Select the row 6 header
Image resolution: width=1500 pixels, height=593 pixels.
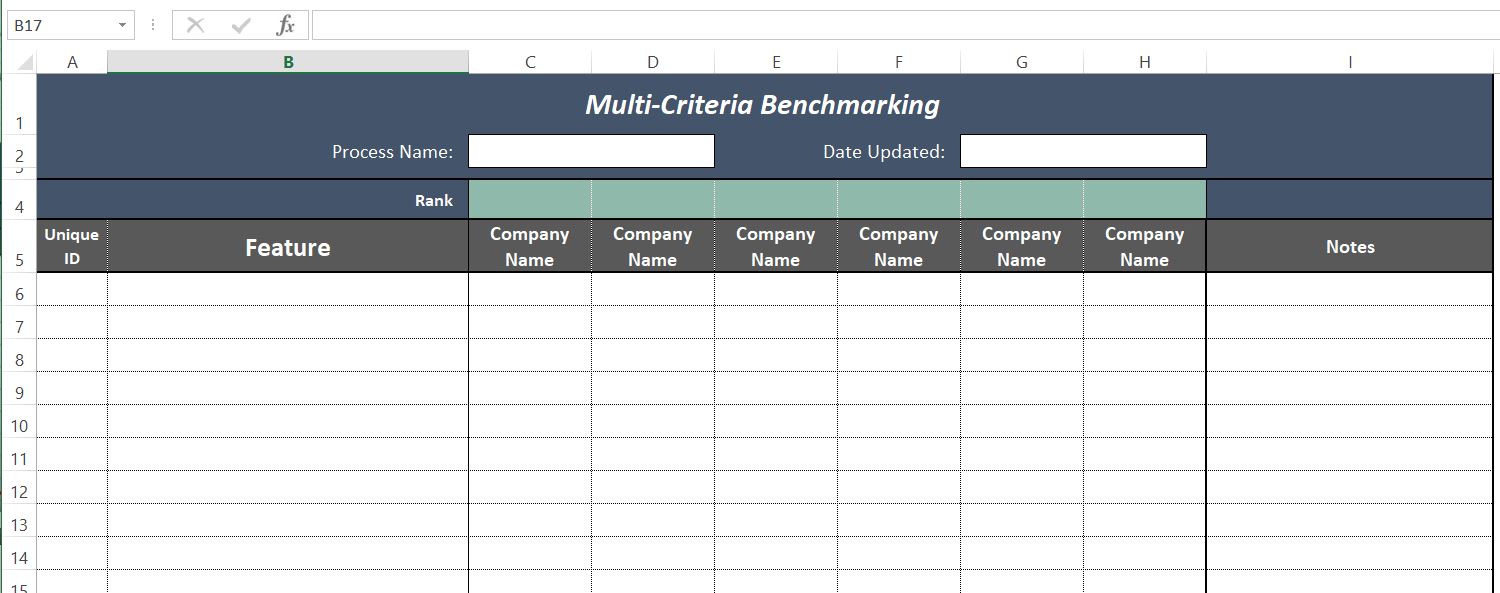(x=19, y=294)
